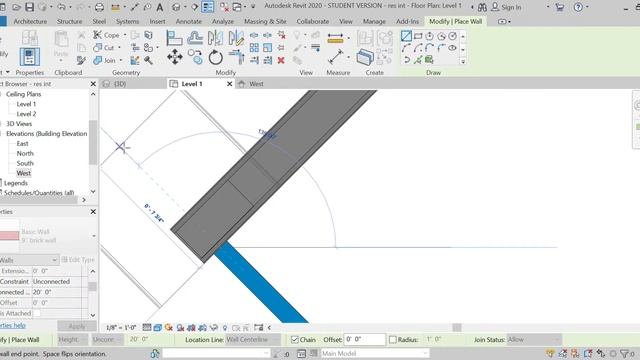Click the Array tool icon

point(254,48)
